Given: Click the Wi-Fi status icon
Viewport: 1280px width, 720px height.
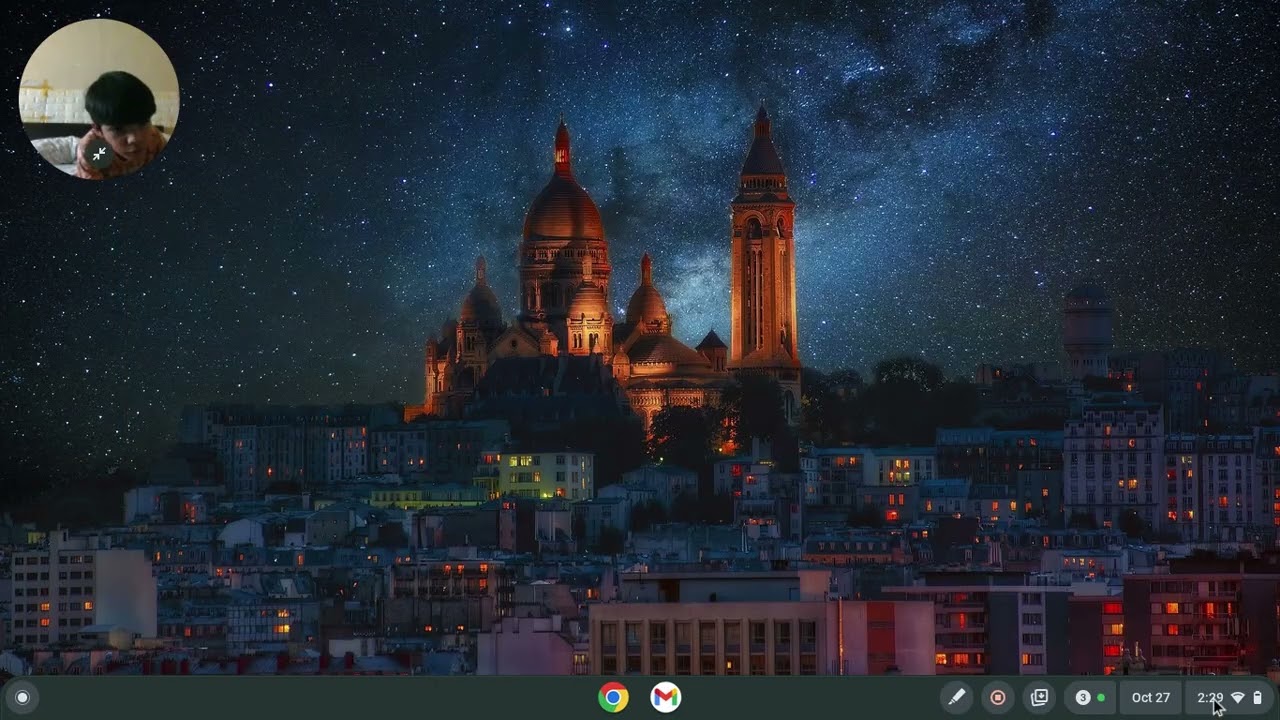Looking at the screenshot, I should 1238,697.
